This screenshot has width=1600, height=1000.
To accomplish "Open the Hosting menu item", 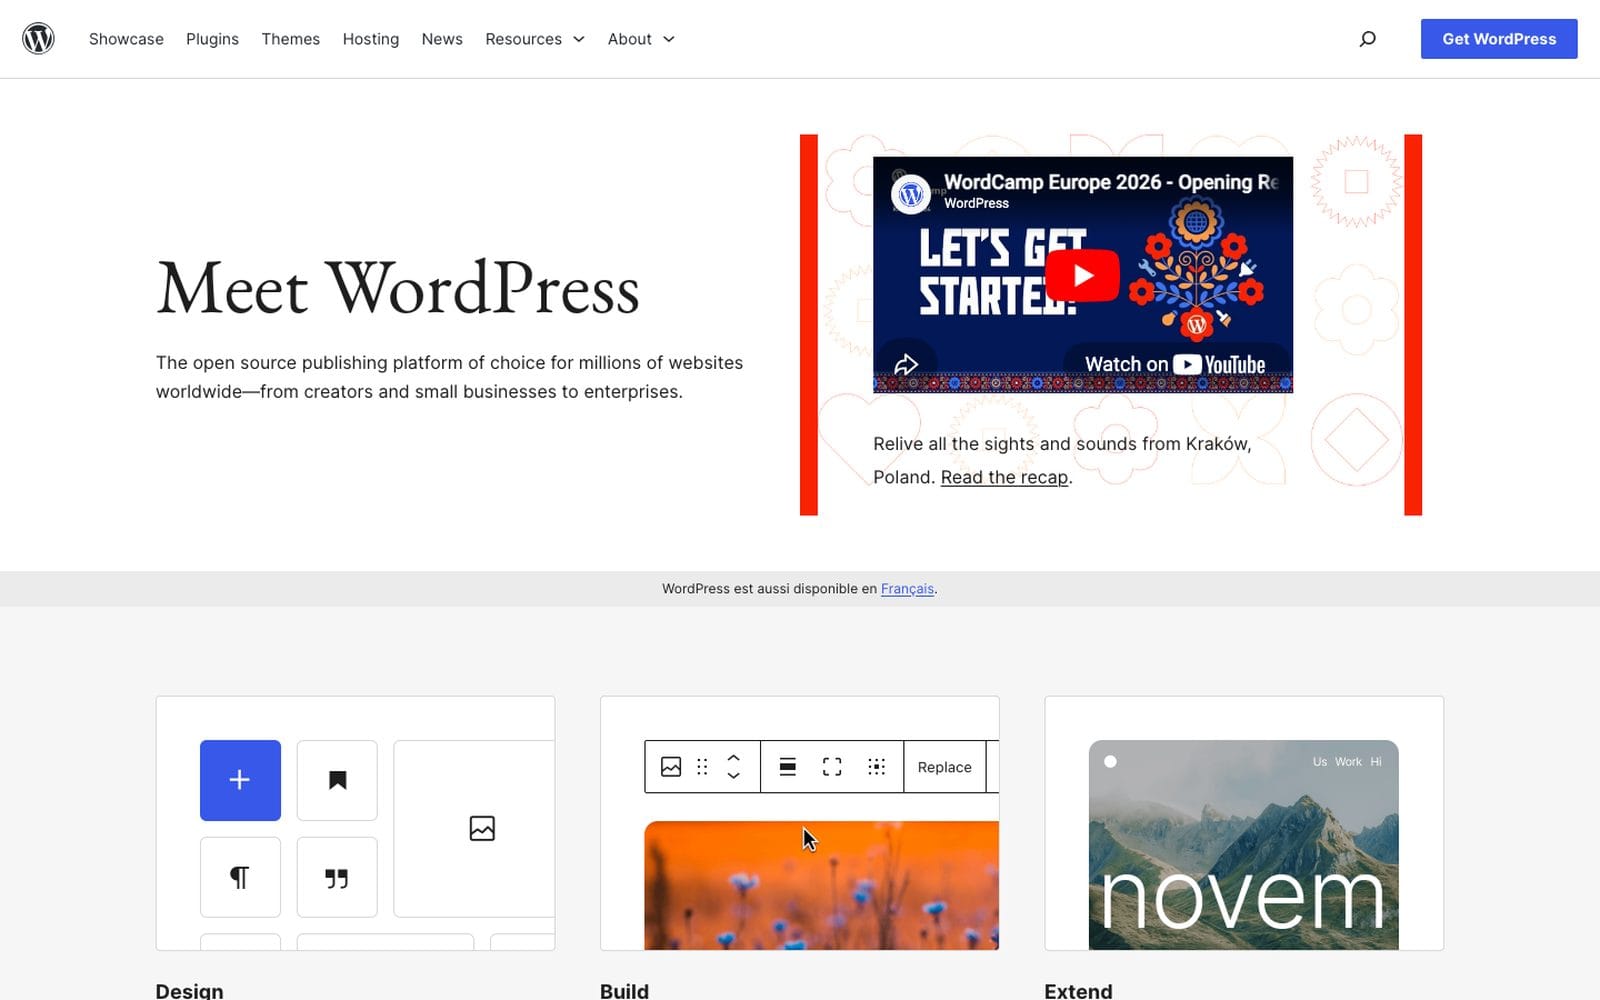I will pos(371,39).
